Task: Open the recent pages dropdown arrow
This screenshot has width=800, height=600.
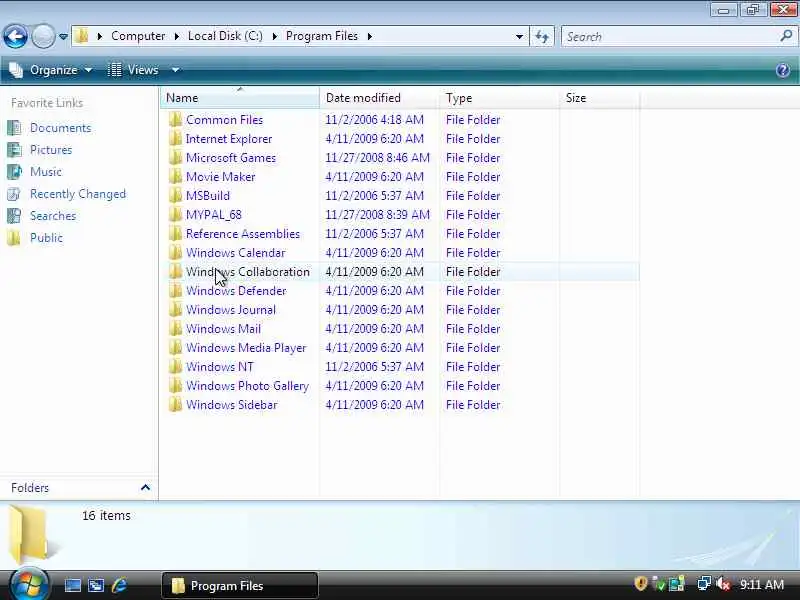Action: (x=63, y=37)
